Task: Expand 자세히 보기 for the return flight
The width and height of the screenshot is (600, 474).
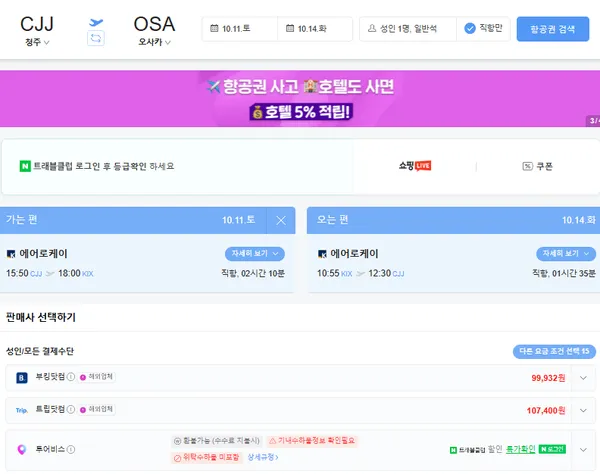Action: click(x=566, y=254)
